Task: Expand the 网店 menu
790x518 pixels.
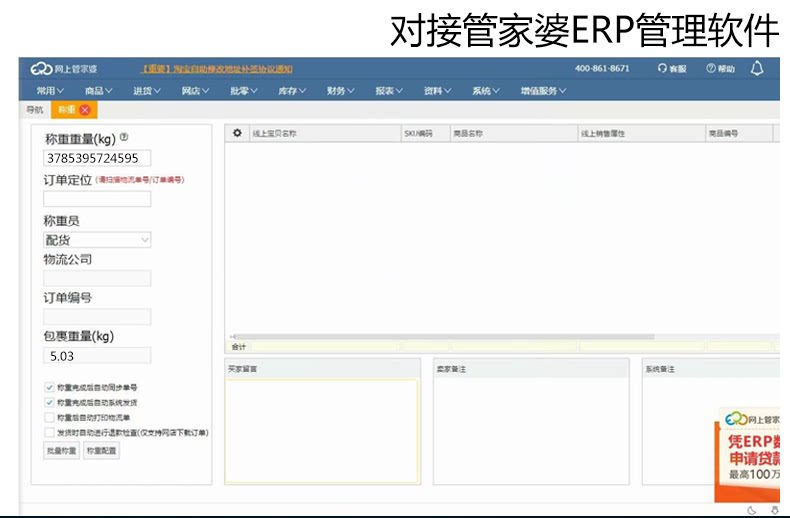Action: coord(195,91)
